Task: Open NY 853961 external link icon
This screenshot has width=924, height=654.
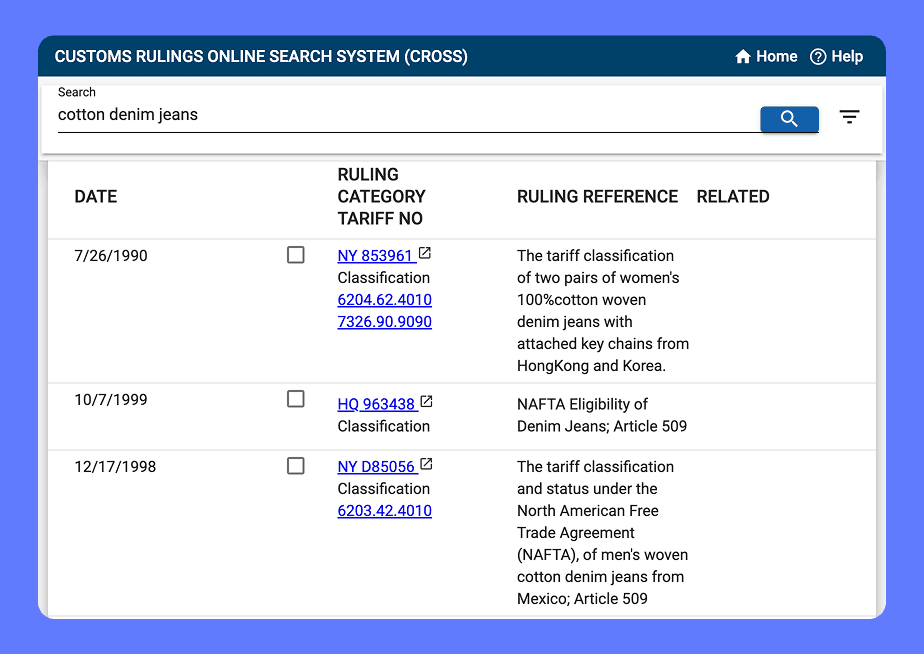Action: click(x=425, y=254)
